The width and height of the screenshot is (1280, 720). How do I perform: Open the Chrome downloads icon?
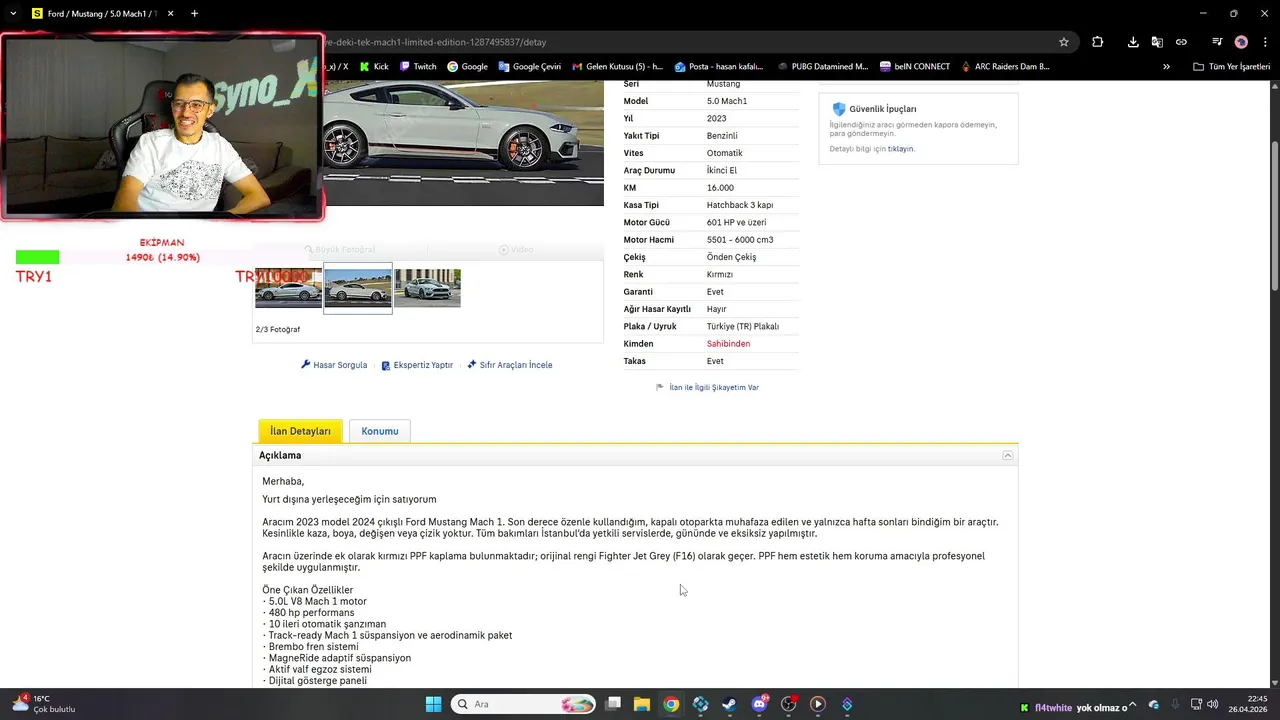pyautogui.click(x=1133, y=42)
